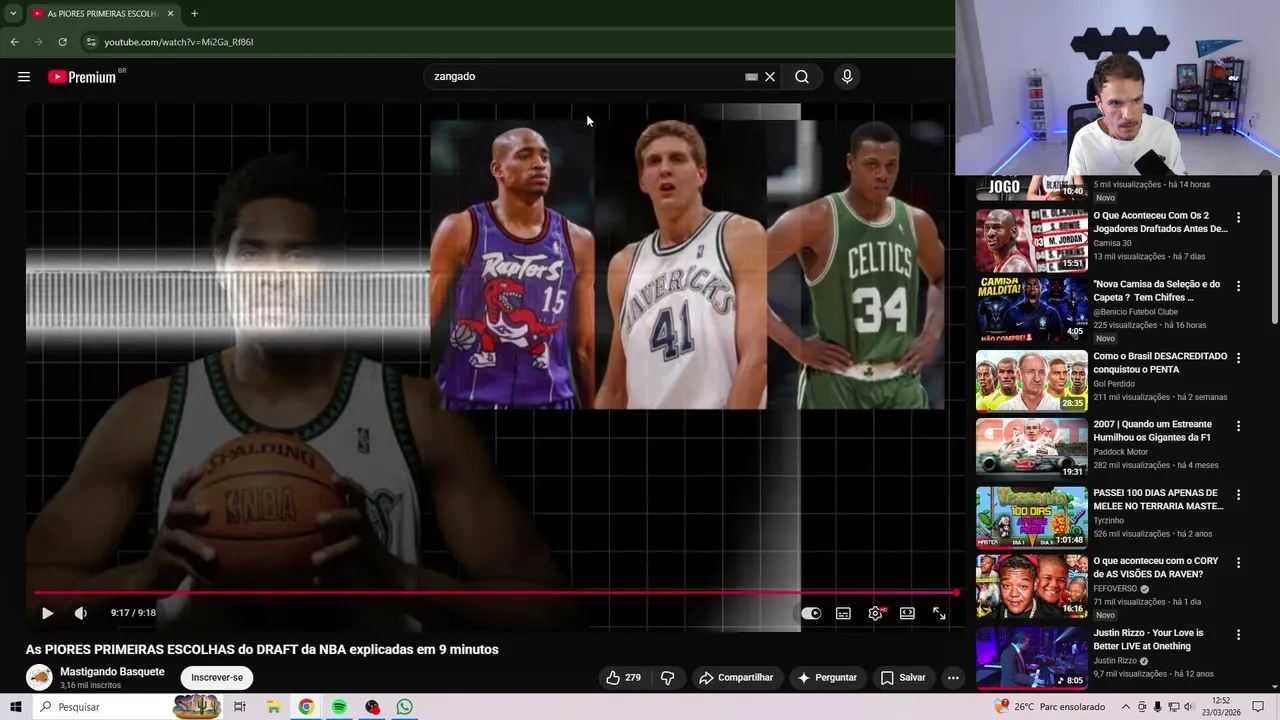This screenshot has height=720, width=1280.
Task: Open 'Como o Brasil DESACREDITADO' video thumbnail
Action: tap(1031, 380)
